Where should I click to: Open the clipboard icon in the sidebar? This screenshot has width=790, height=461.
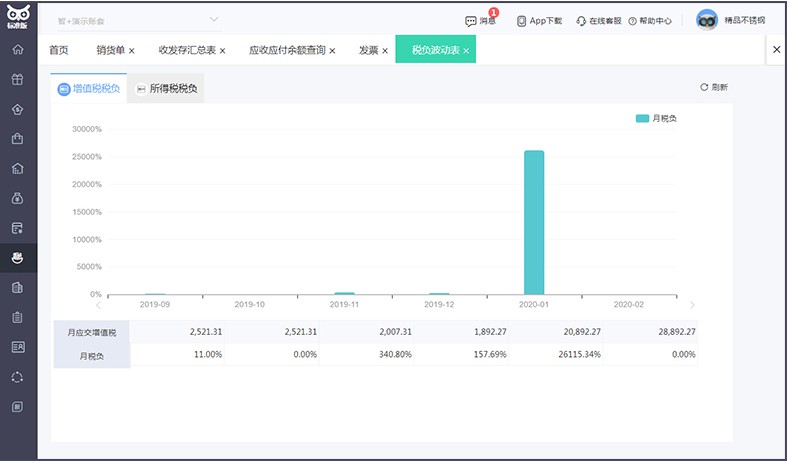point(18,317)
